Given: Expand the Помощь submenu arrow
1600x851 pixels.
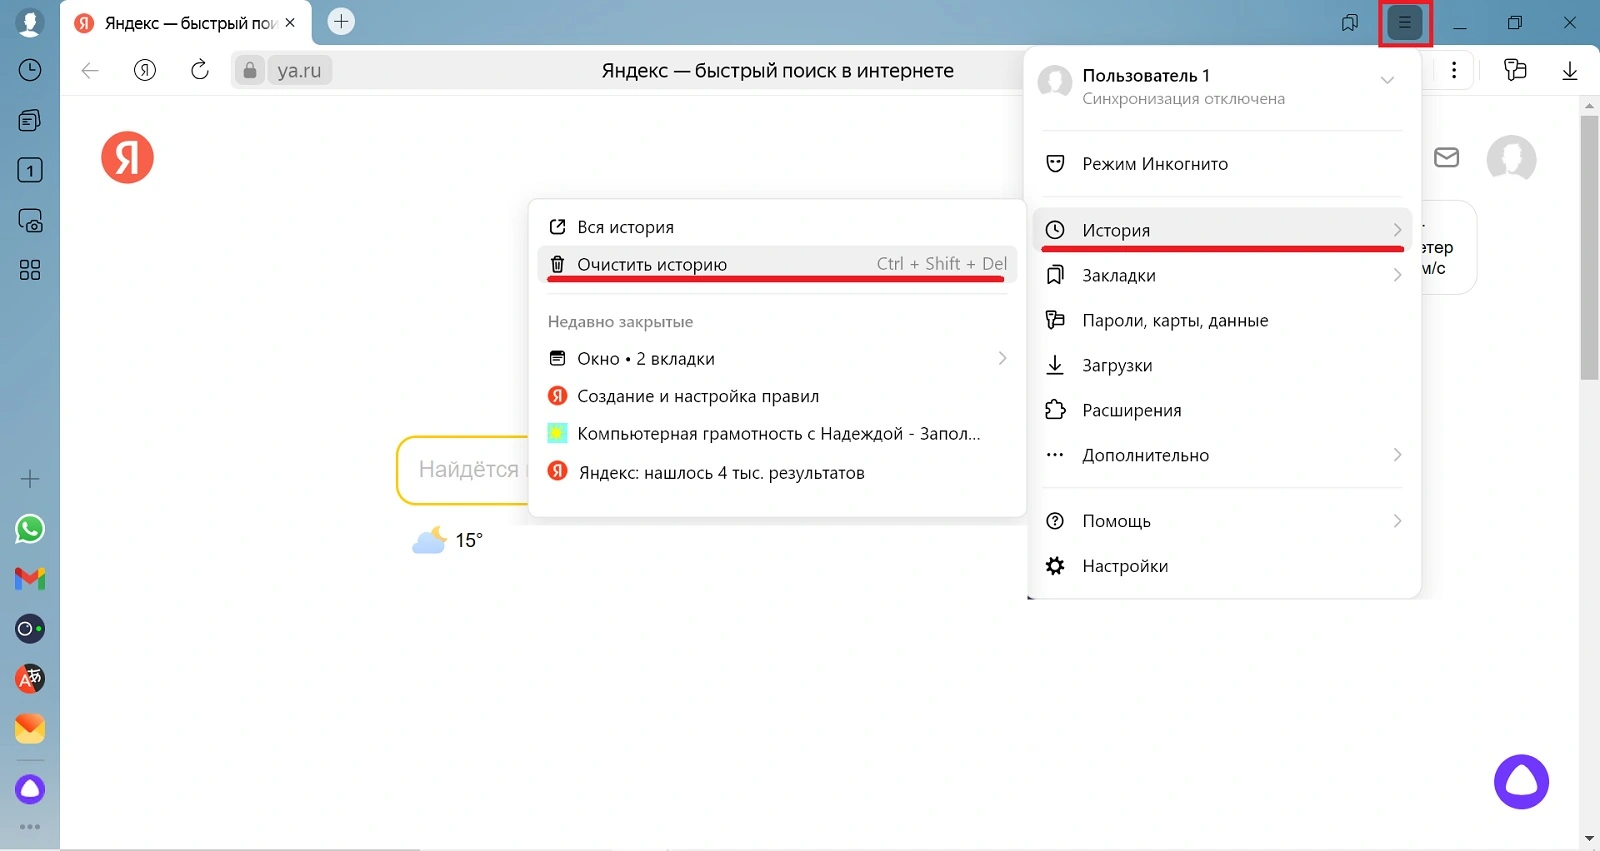Looking at the screenshot, I should (1397, 521).
